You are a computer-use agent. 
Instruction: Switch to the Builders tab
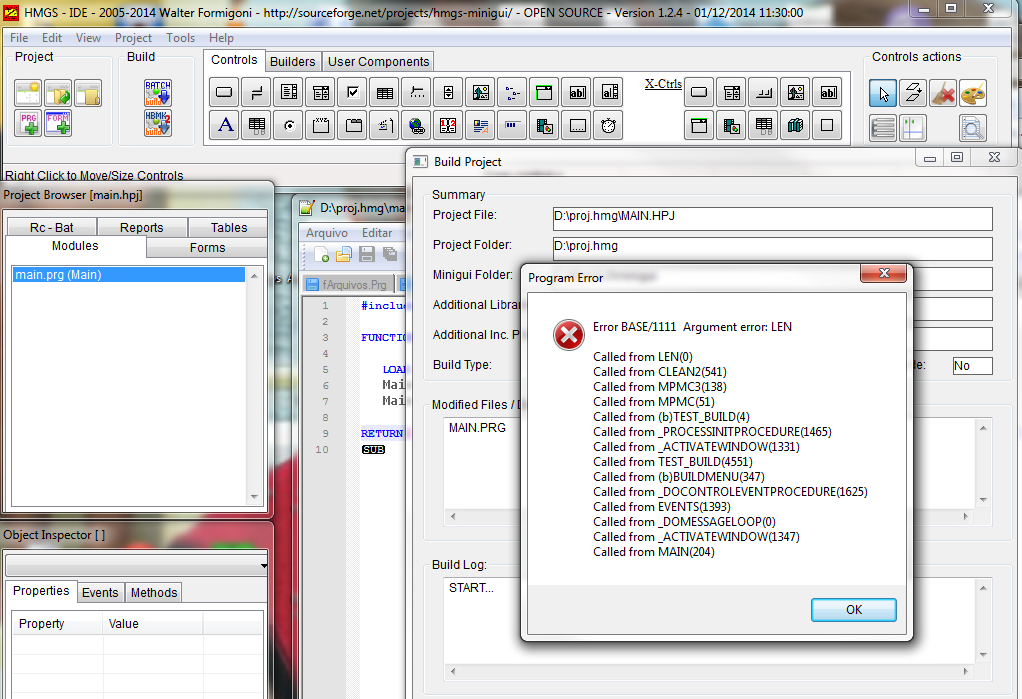point(293,61)
